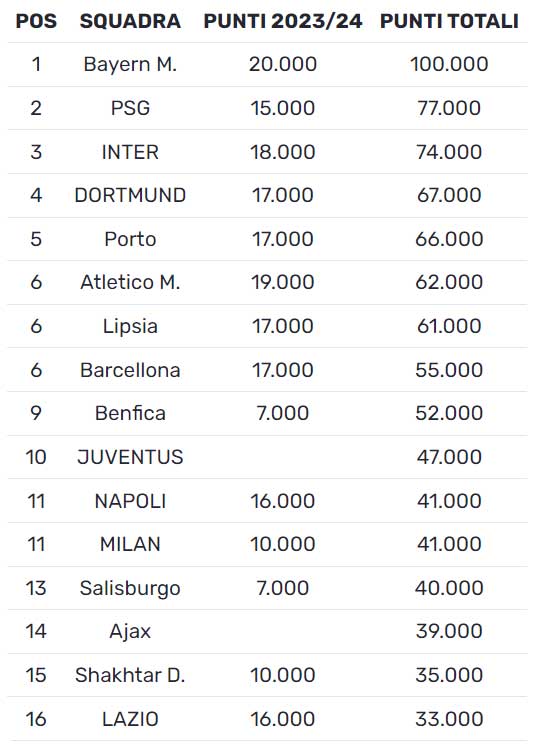Screen dimensions: 542x744
Task: Click the Lipsia team cell
Action: [x=130, y=326]
